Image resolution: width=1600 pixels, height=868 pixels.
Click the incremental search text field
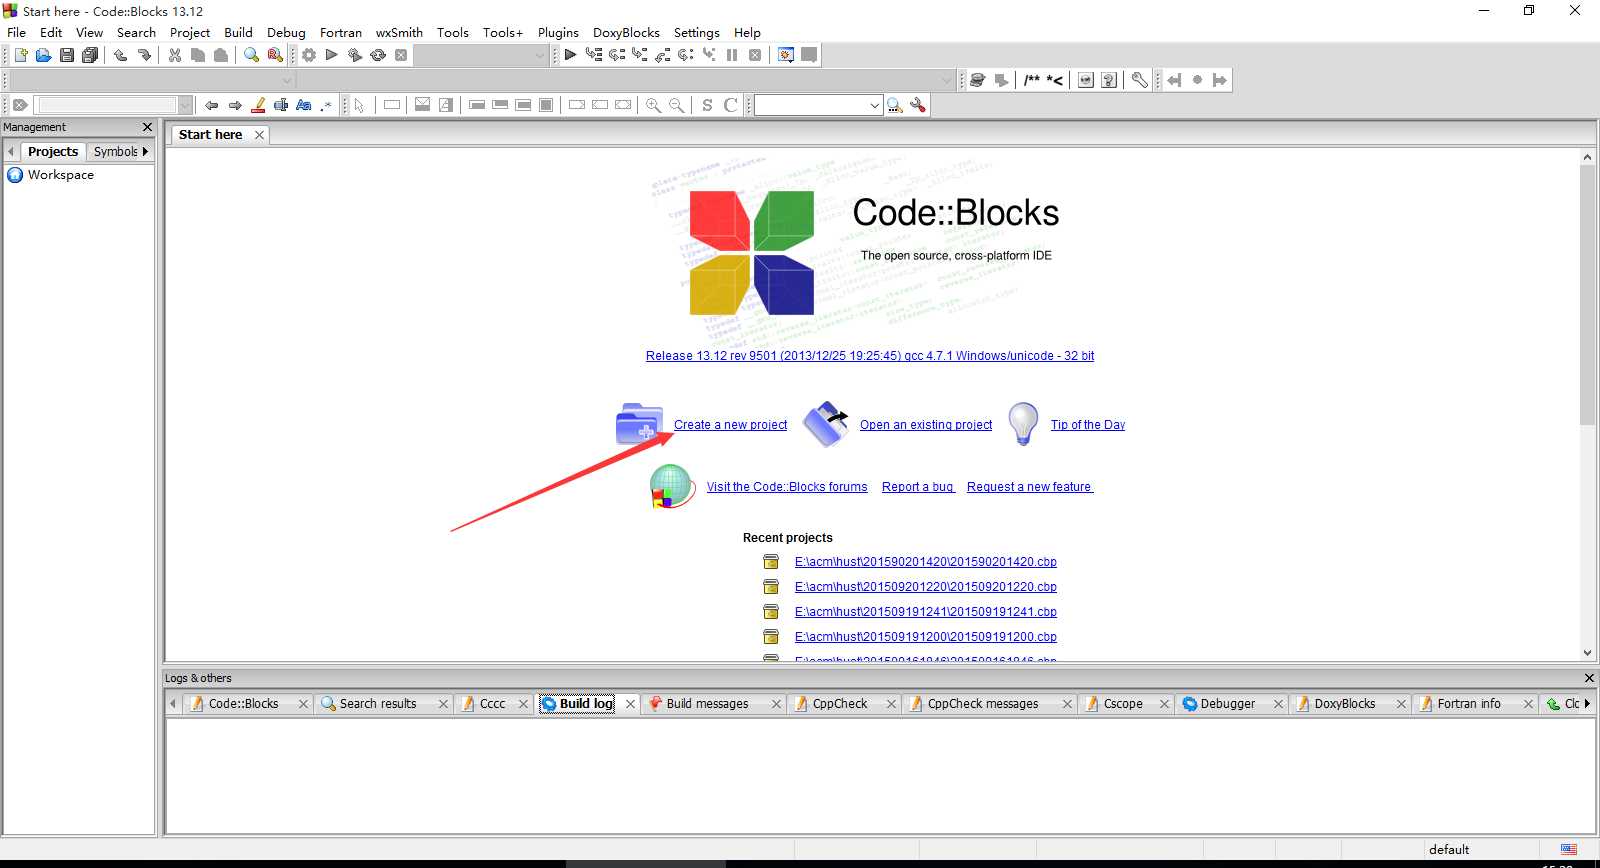tap(106, 105)
